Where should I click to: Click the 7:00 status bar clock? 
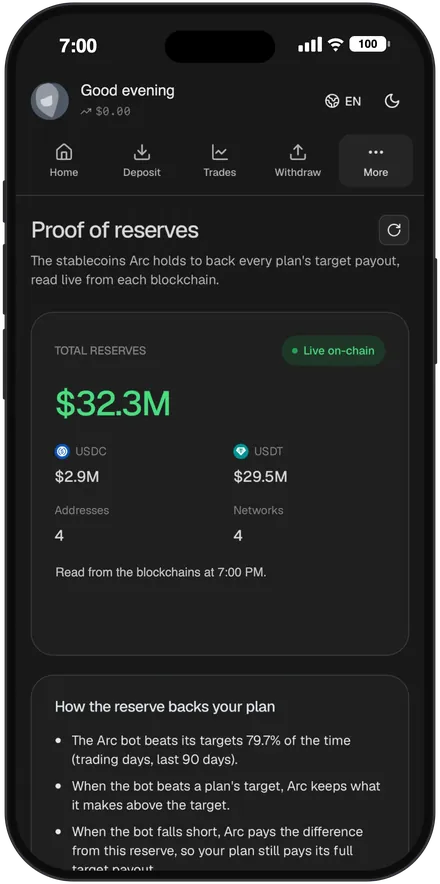[78, 46]
